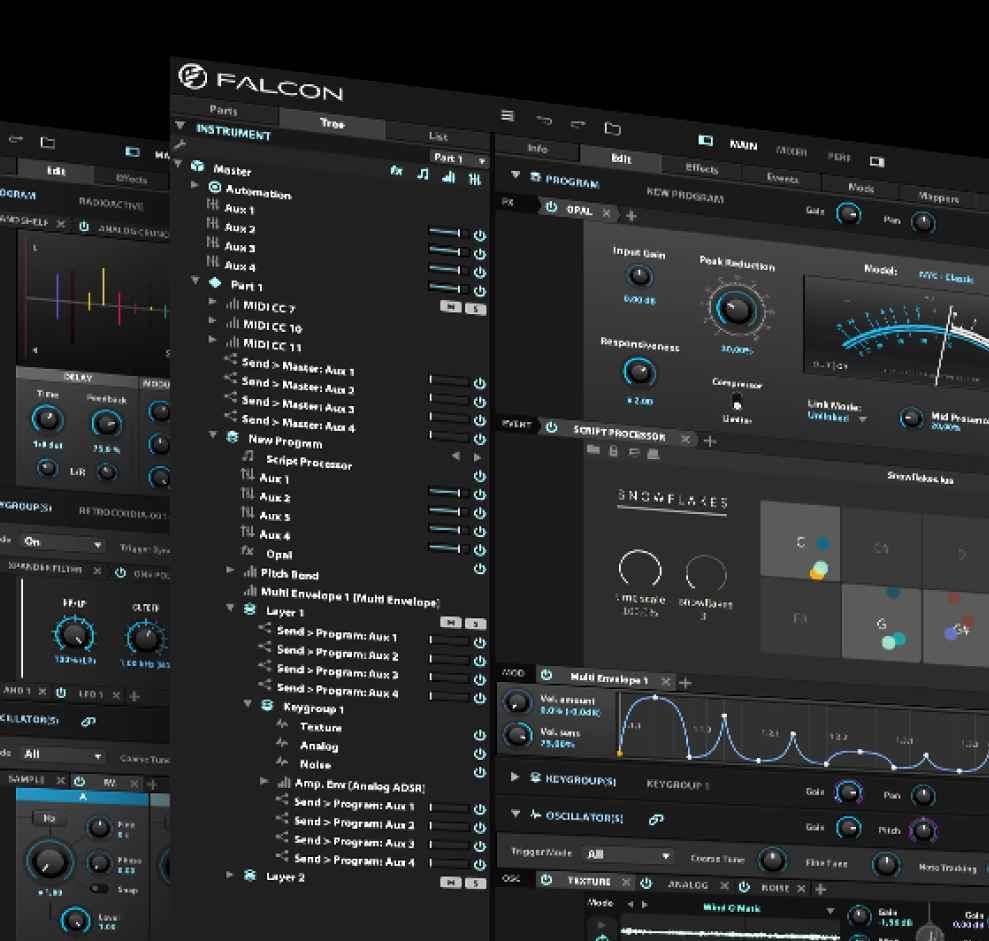Toggle power button on OPAL effect tab
This screenshot has height=941, width=989.
(x=551, y=208)
